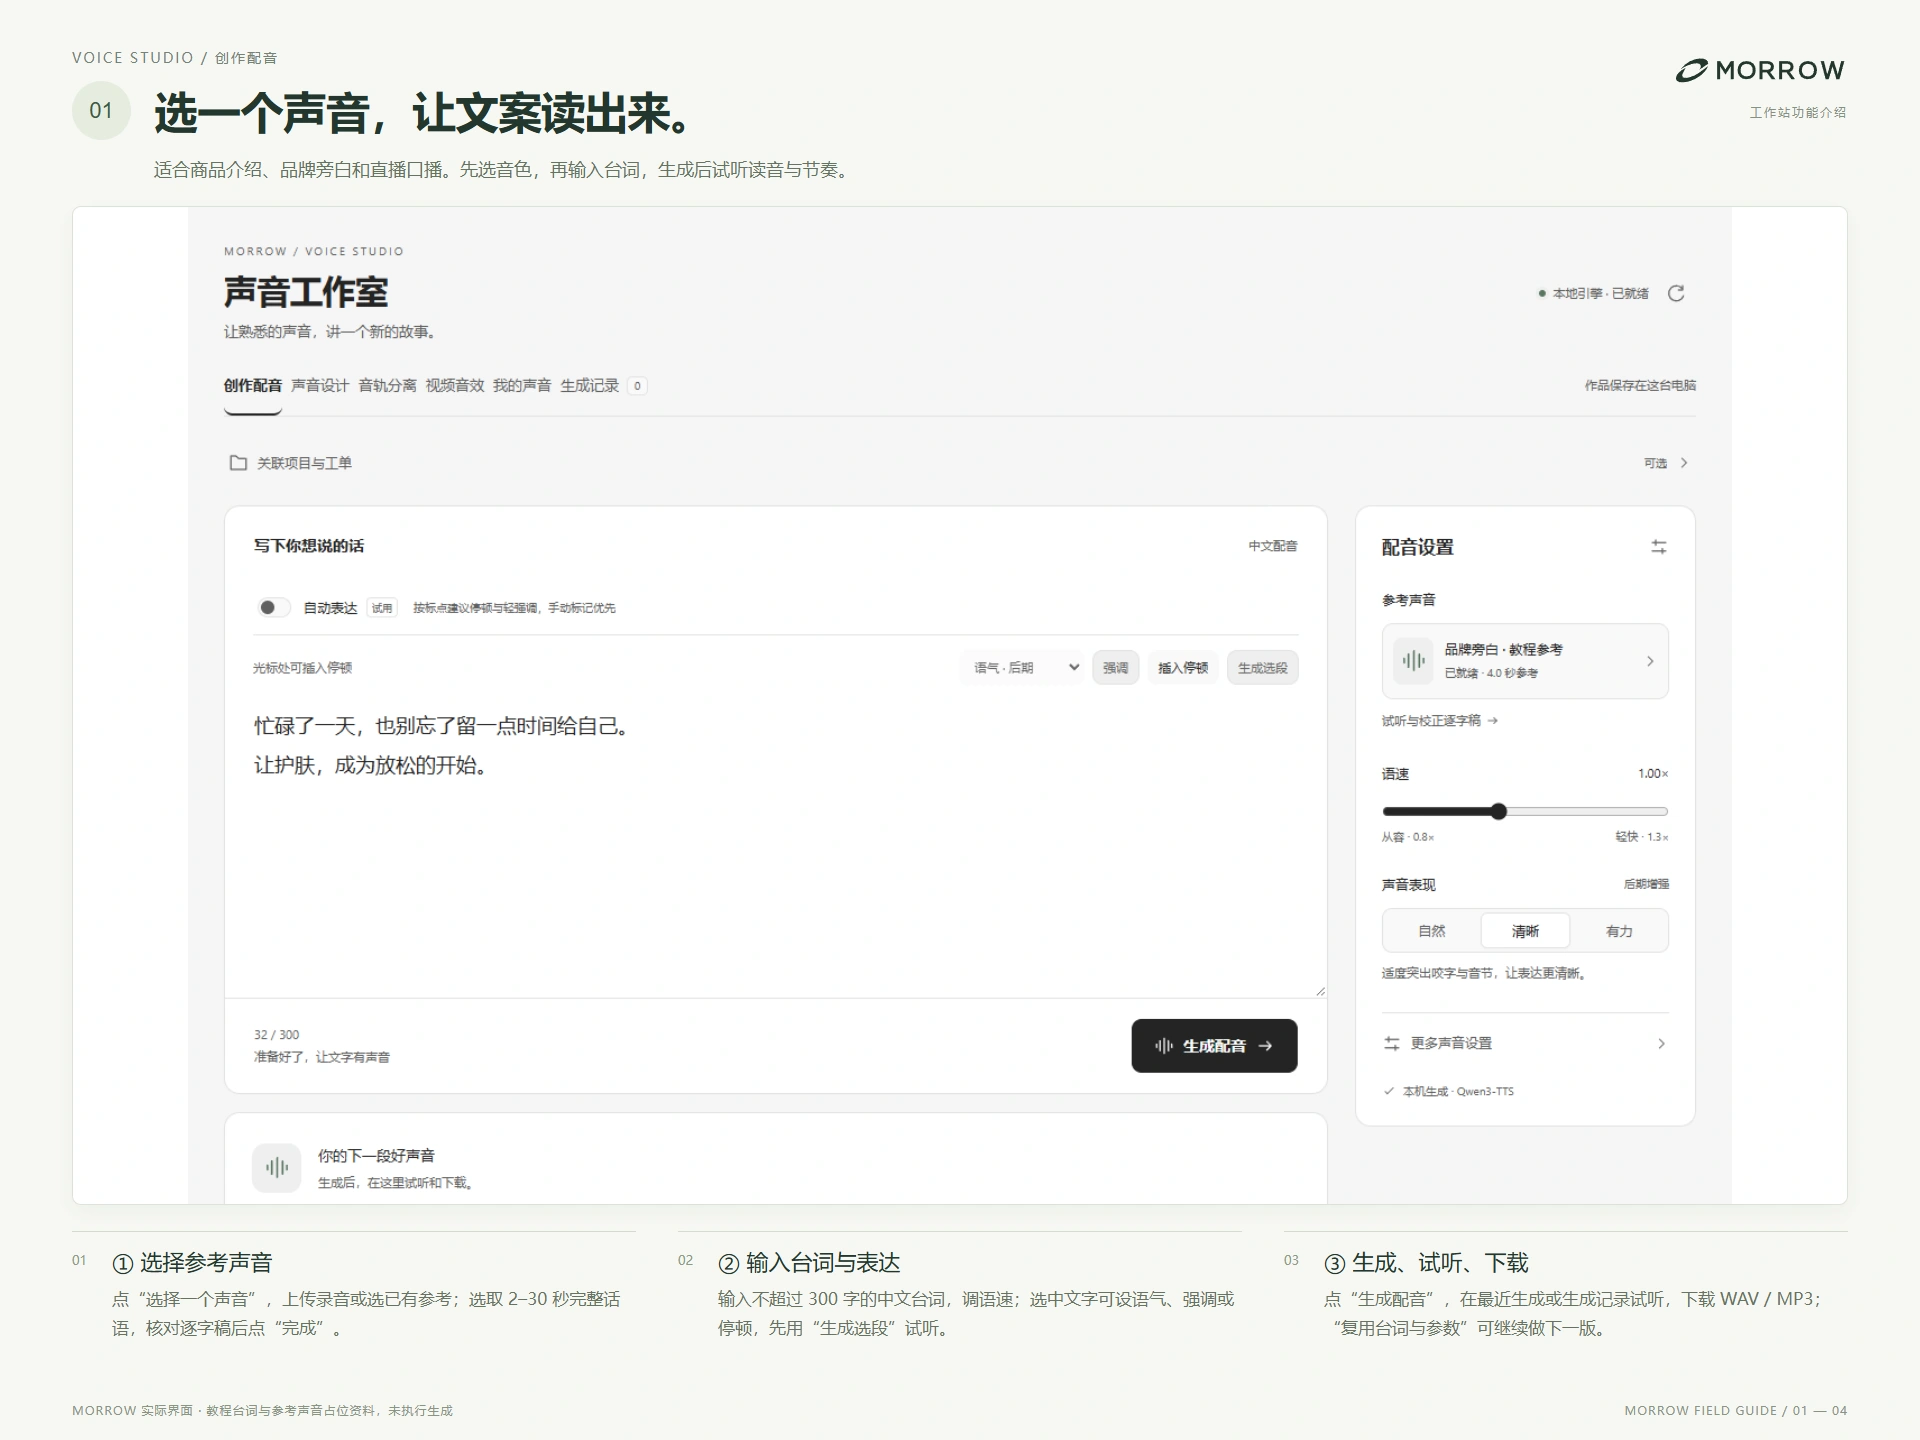Image resolution: width=1920 pixels, height=1440 pixels.
Task: Click the waveform icon beside 你的下一段好声音
Action: (277, 1168)
